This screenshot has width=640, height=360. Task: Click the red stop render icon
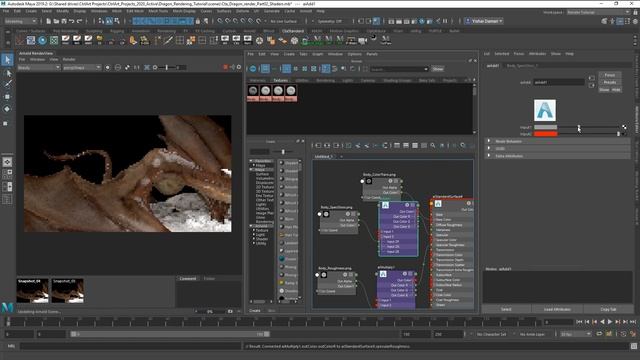(x=225, y=67)
